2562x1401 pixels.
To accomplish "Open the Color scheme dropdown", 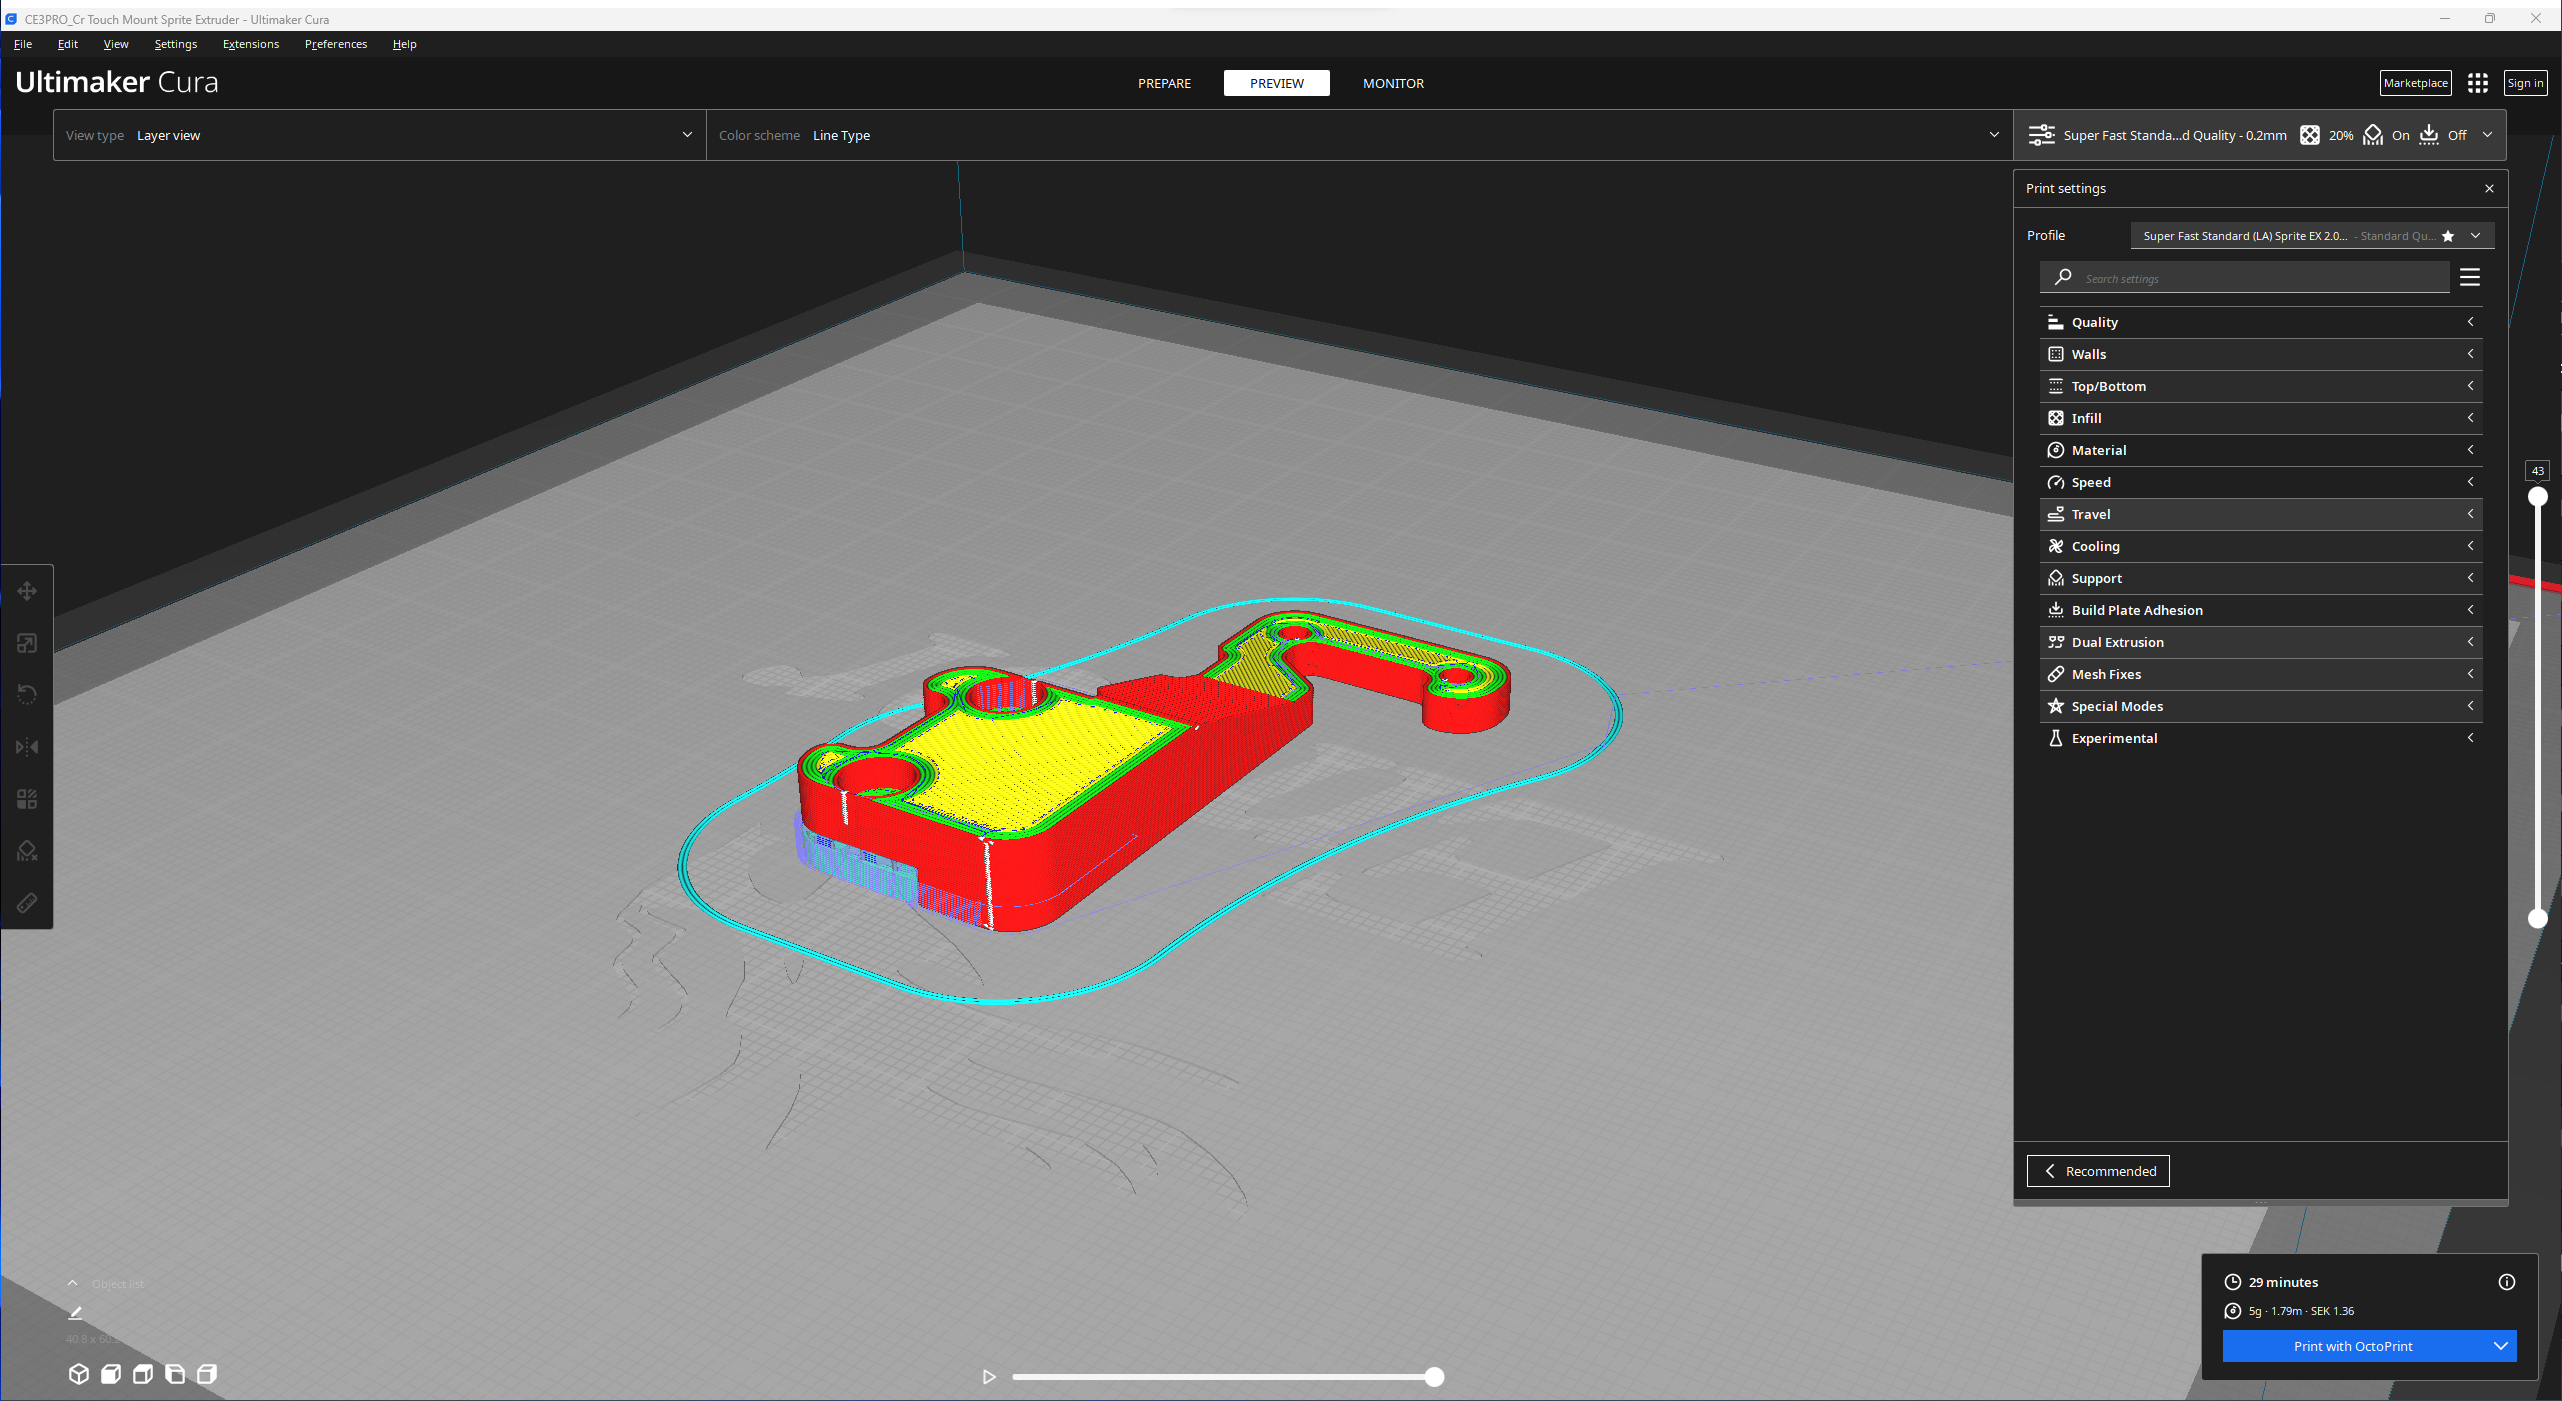I will pyautogui.click(x=1359, y=135).
